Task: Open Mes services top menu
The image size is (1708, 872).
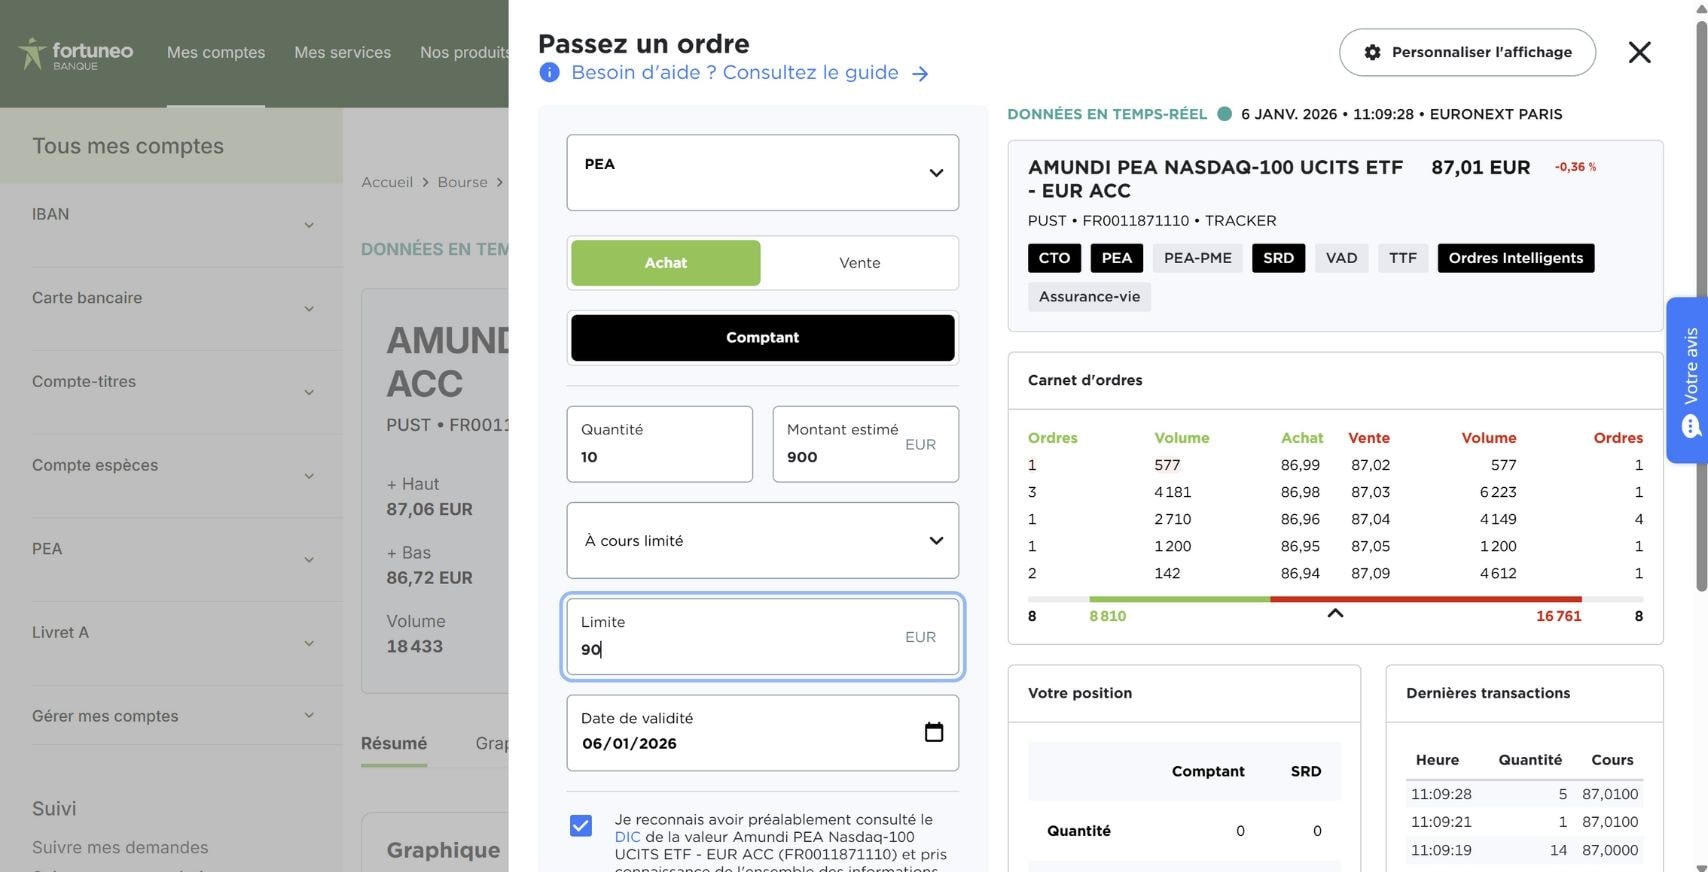Action: 342,52
